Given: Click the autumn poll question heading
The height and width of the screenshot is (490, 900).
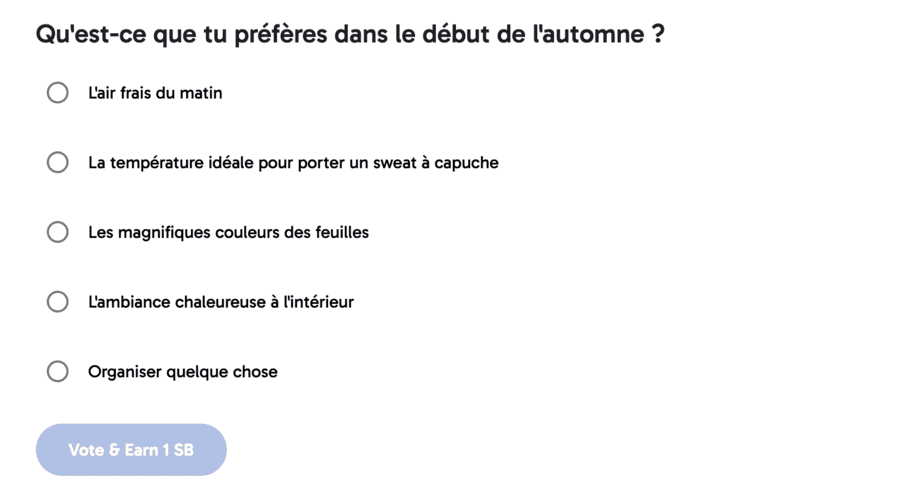Looking at the screenshot, I should 350,34.
